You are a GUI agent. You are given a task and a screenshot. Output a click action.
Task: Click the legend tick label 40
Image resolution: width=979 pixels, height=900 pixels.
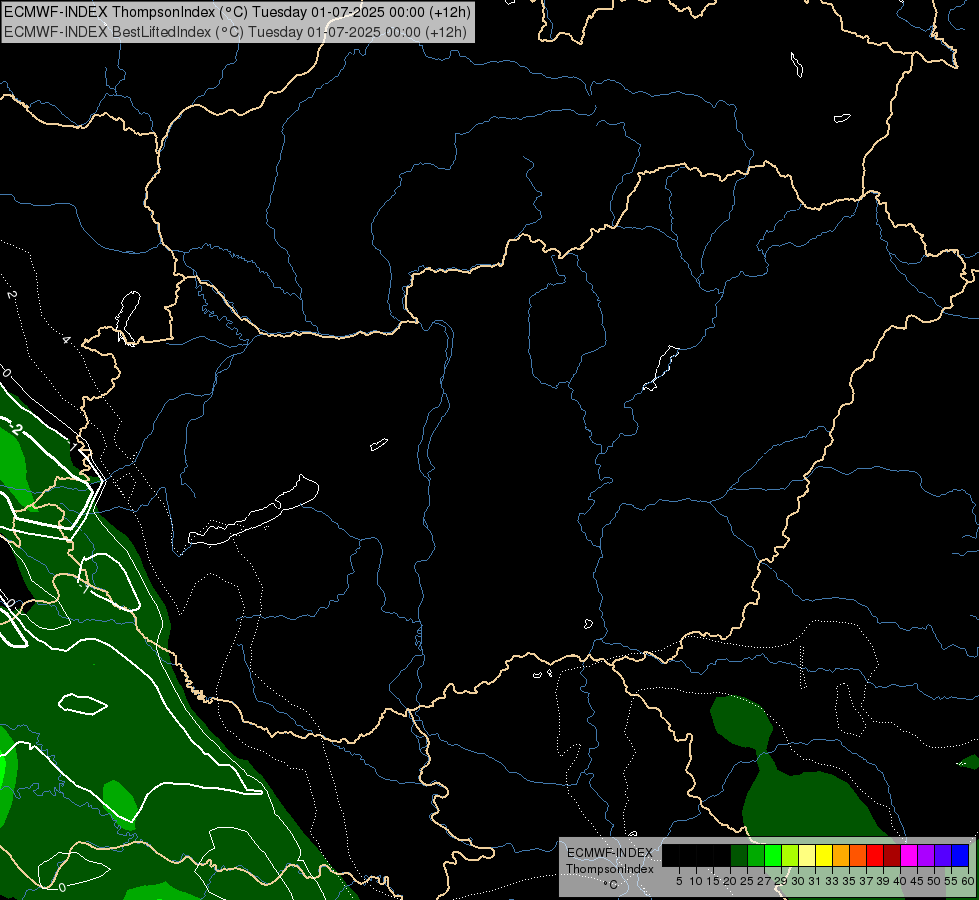point(900,881)
